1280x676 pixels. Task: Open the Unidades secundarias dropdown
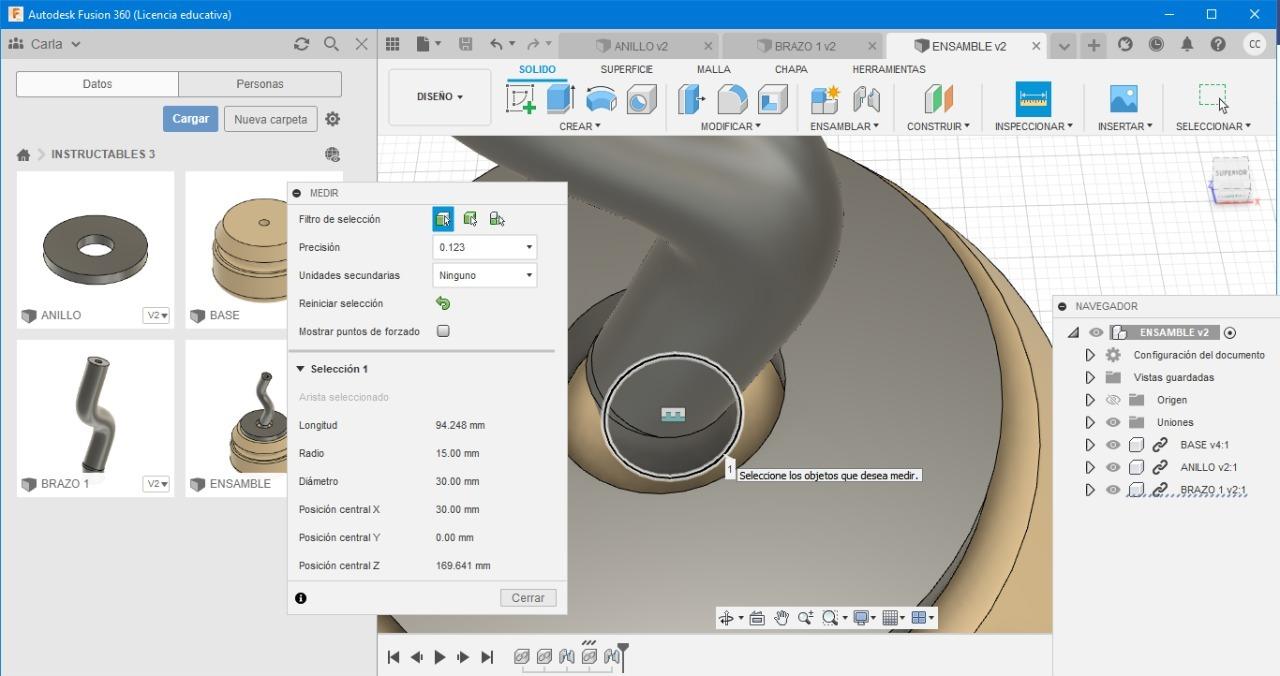coord(485,275)
